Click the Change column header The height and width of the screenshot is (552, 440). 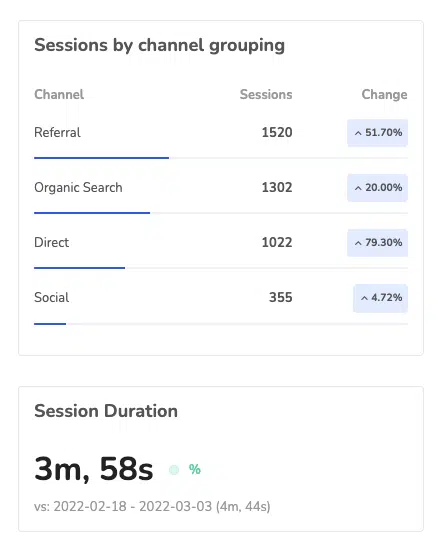[384, 94]
